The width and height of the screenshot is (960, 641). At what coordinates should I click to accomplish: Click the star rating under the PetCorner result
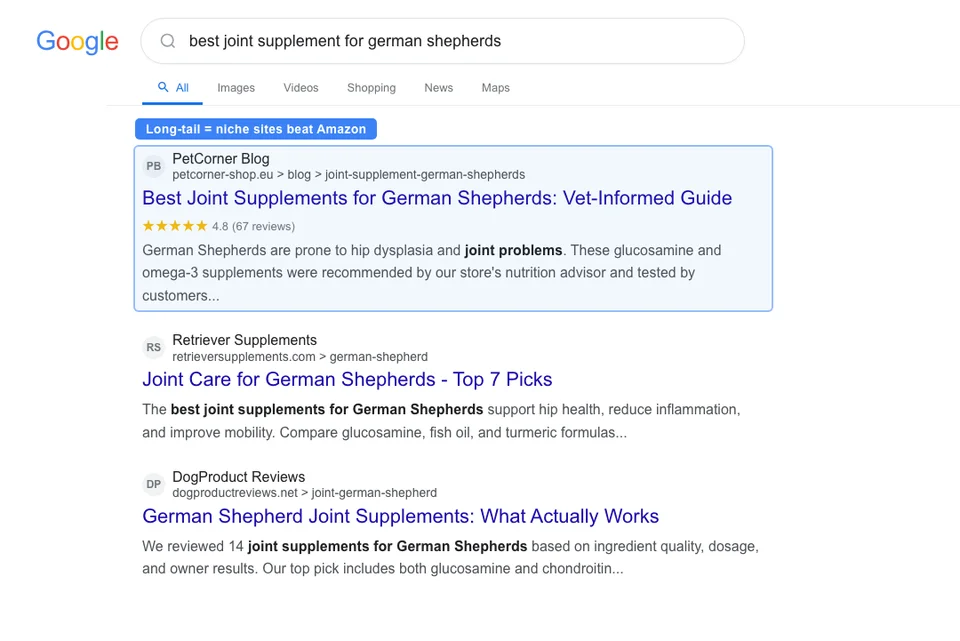[x=174, y=226]
